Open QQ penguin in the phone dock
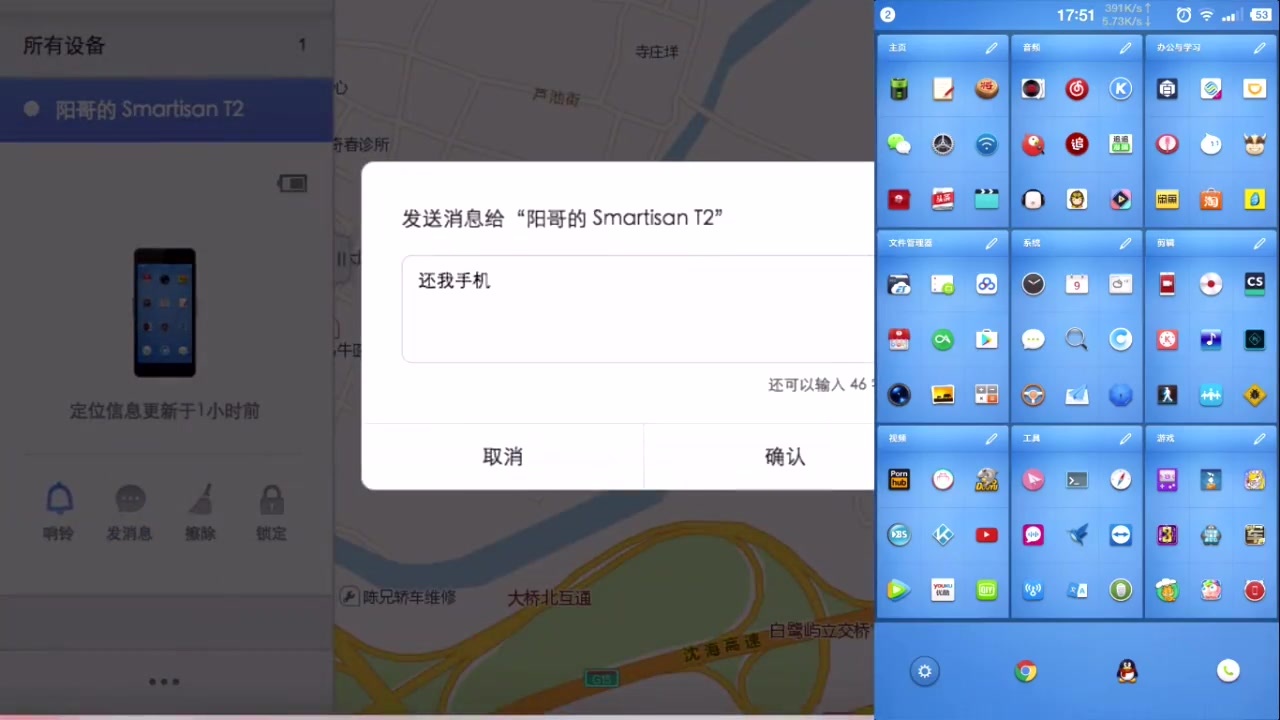1280x720 pixels. click(1127, 672)
